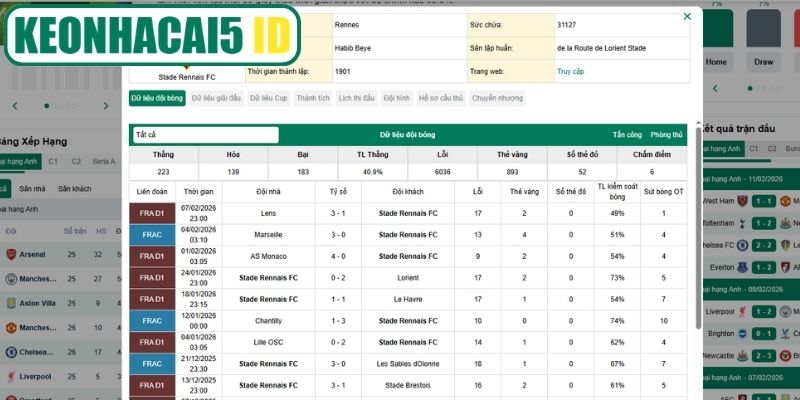
Task: Close the team data popup
Action: tap(687, 16)
